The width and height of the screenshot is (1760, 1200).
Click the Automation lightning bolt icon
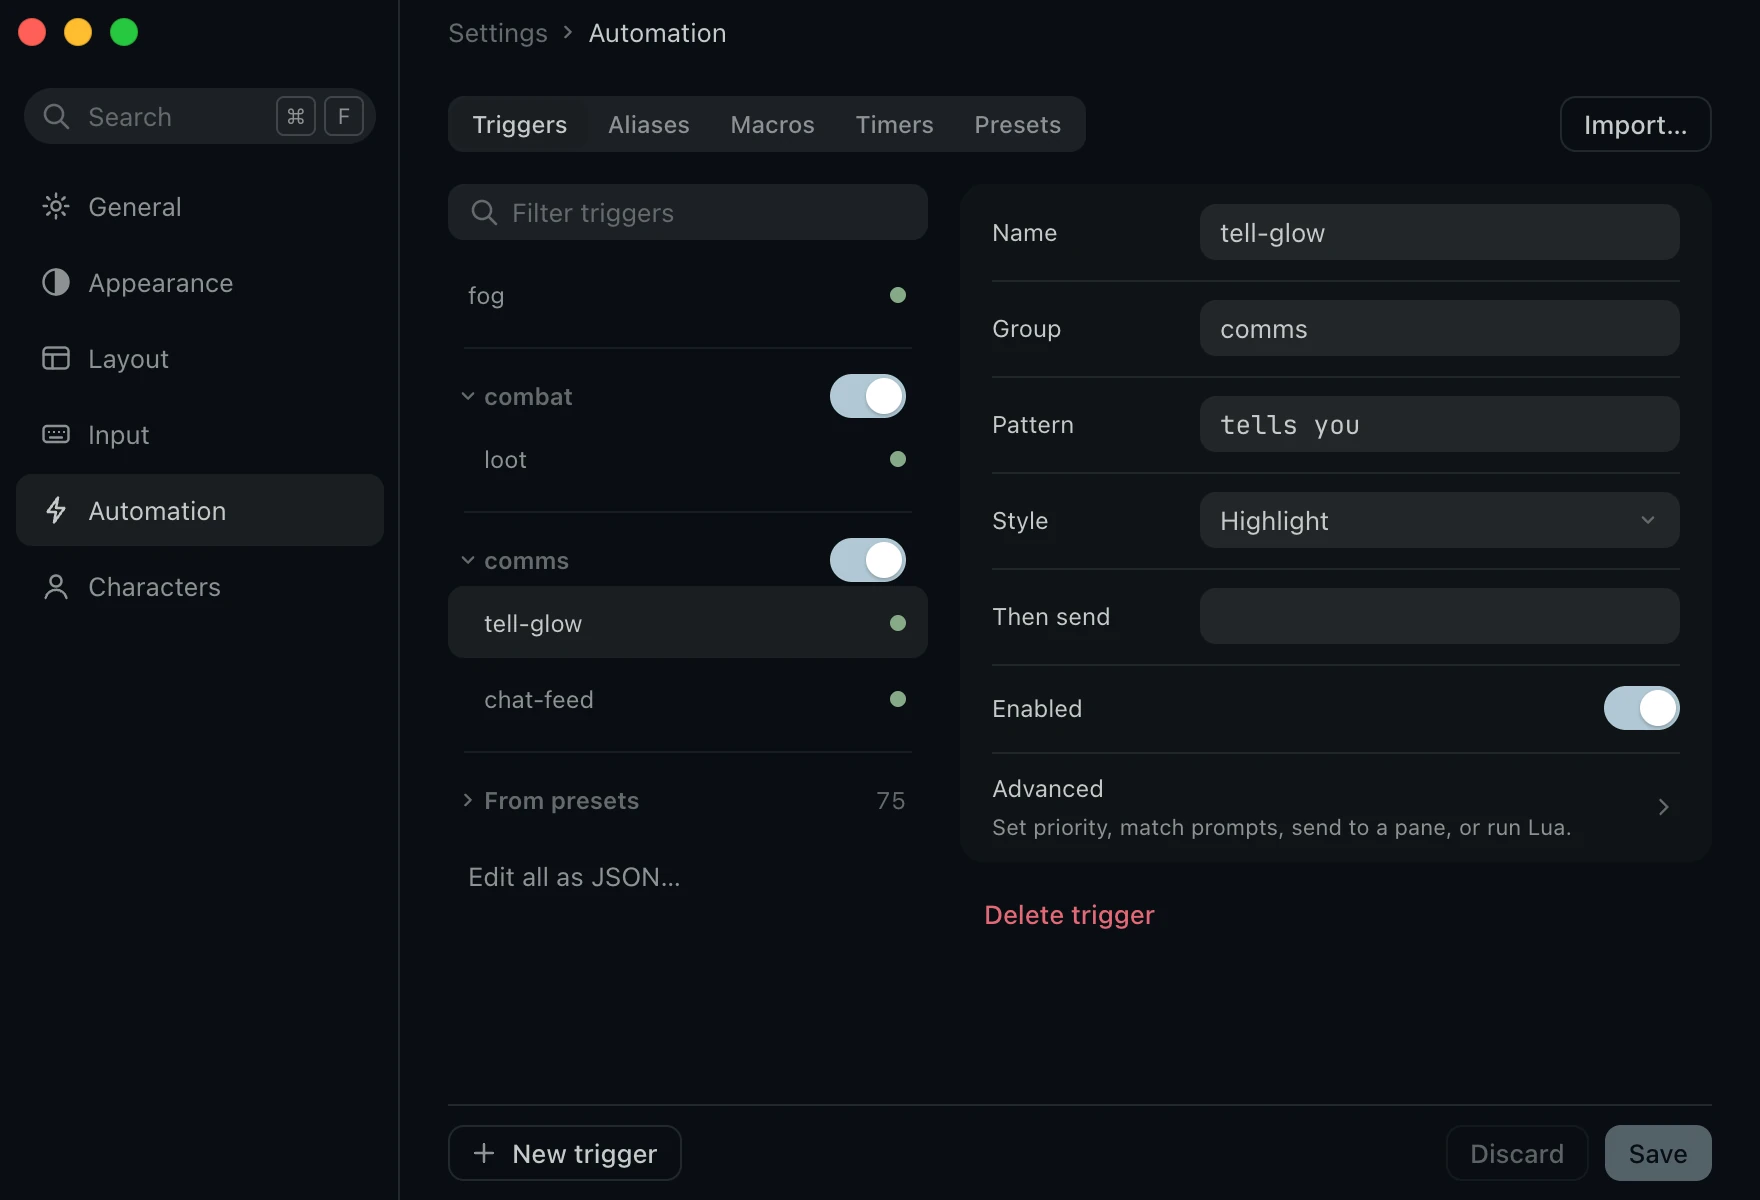pos(56,511)
